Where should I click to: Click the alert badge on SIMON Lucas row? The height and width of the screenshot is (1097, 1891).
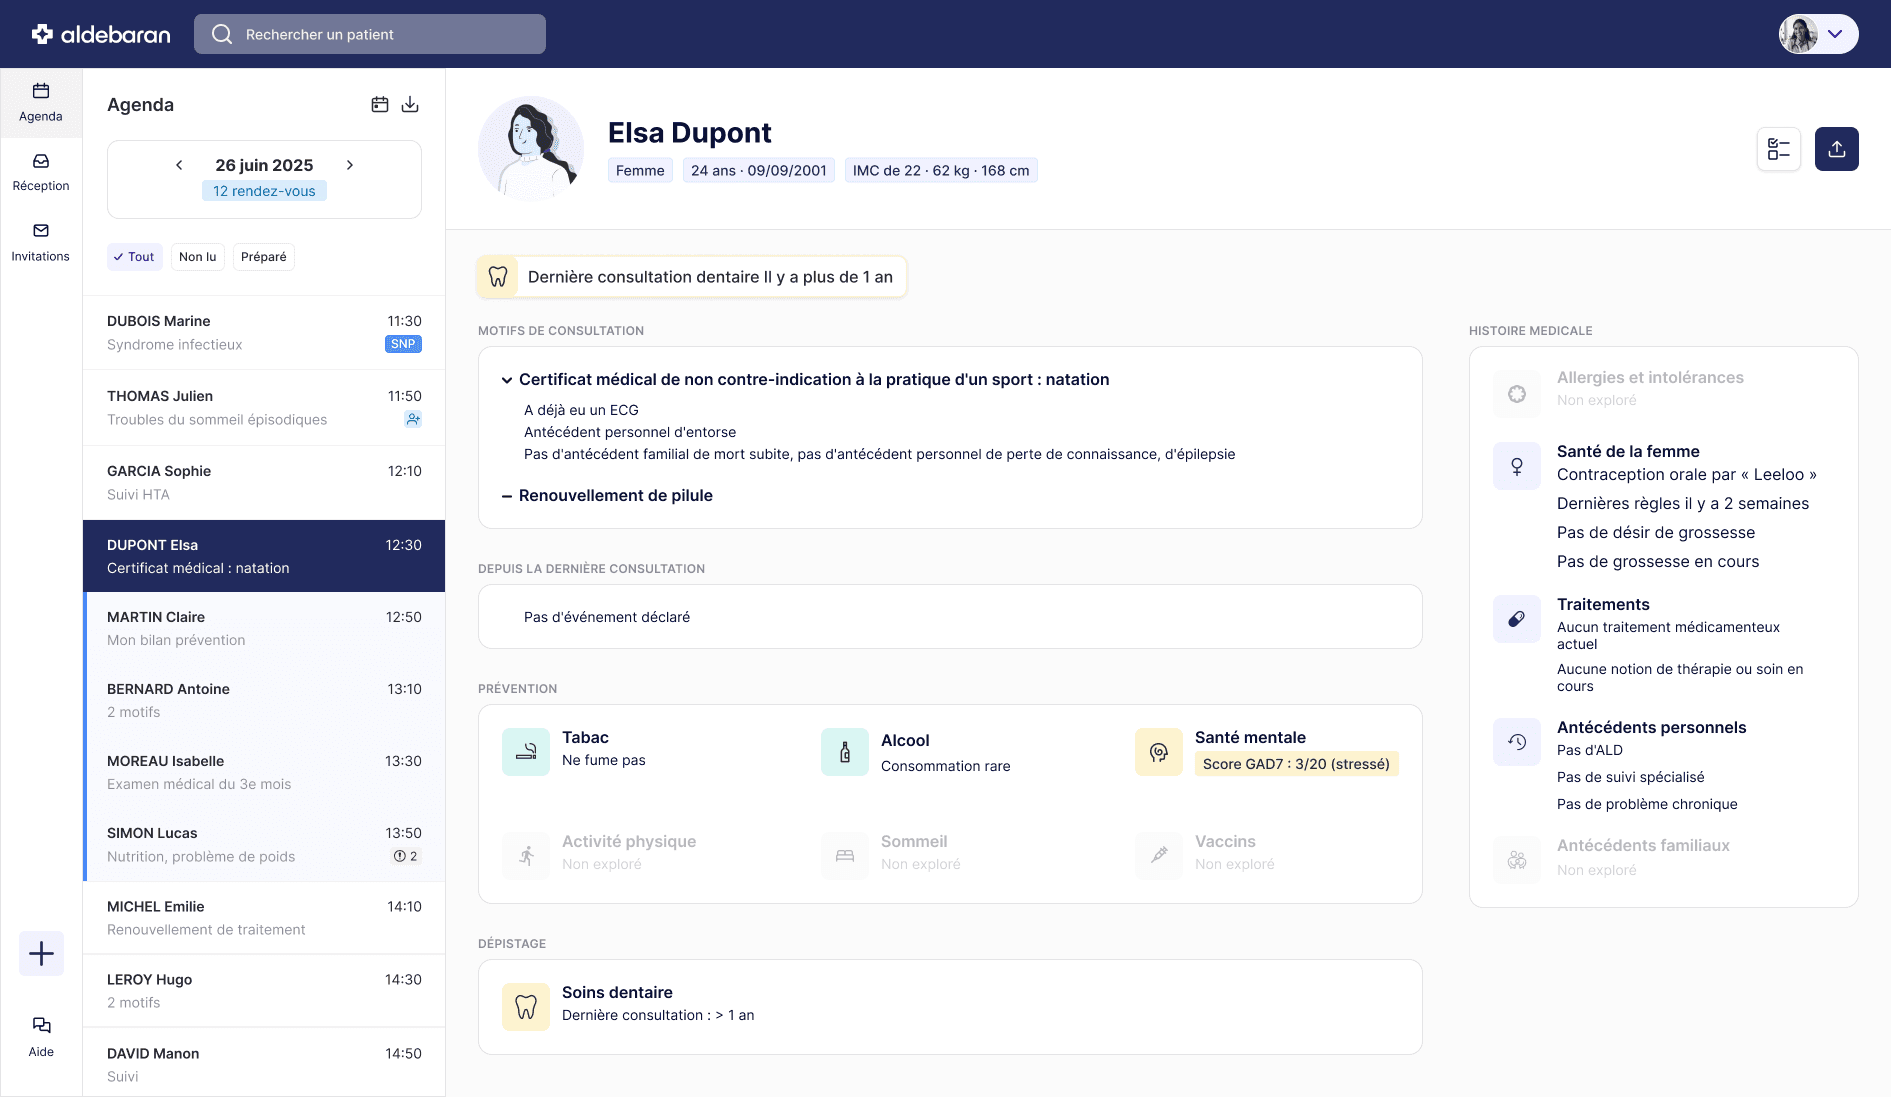point(406,856)
